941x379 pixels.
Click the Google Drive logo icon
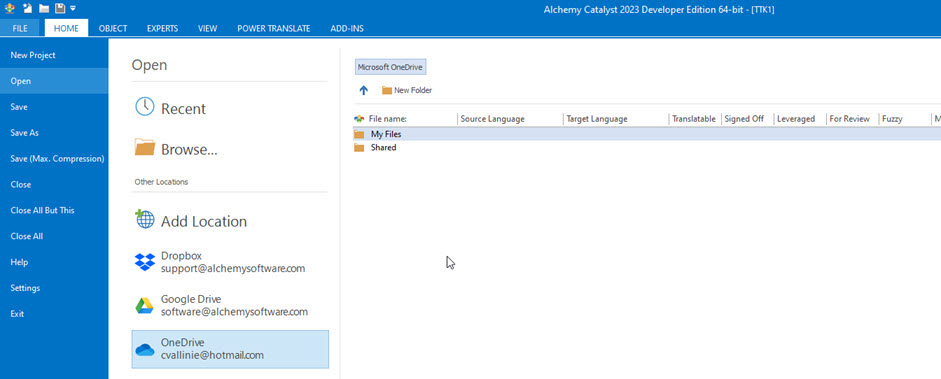click(145, 306)
